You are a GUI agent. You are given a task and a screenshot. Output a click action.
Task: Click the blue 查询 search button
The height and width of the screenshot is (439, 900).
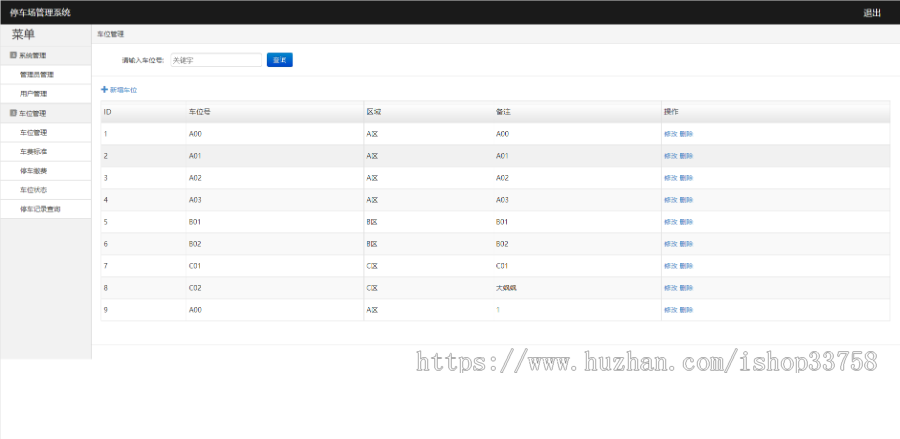point(280,60)
